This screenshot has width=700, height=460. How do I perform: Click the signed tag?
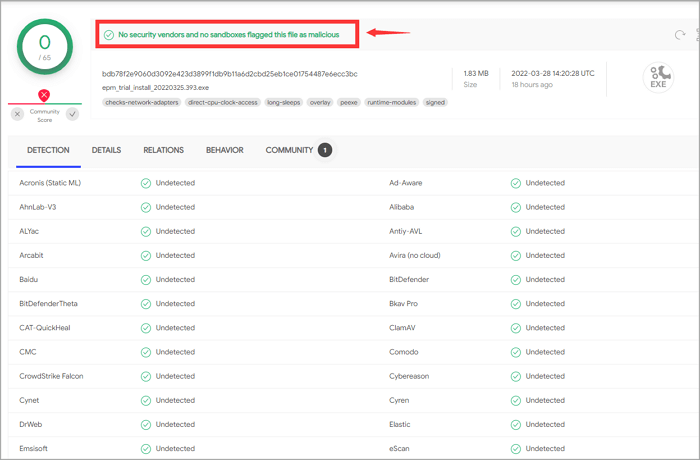[435, 102]
